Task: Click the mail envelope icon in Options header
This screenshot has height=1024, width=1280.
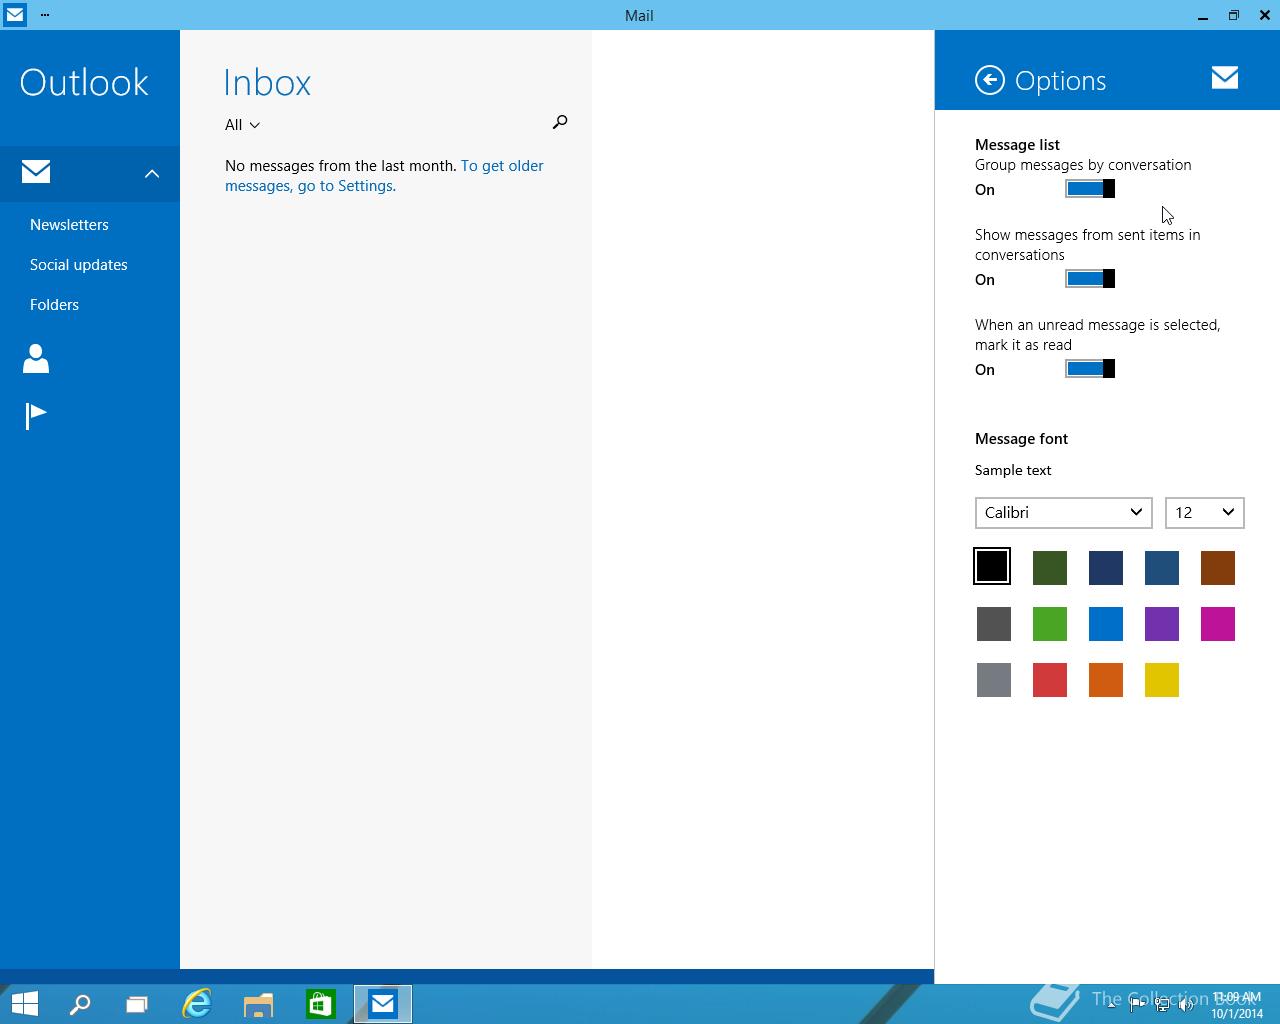Action: click(x=1225, y=78)
